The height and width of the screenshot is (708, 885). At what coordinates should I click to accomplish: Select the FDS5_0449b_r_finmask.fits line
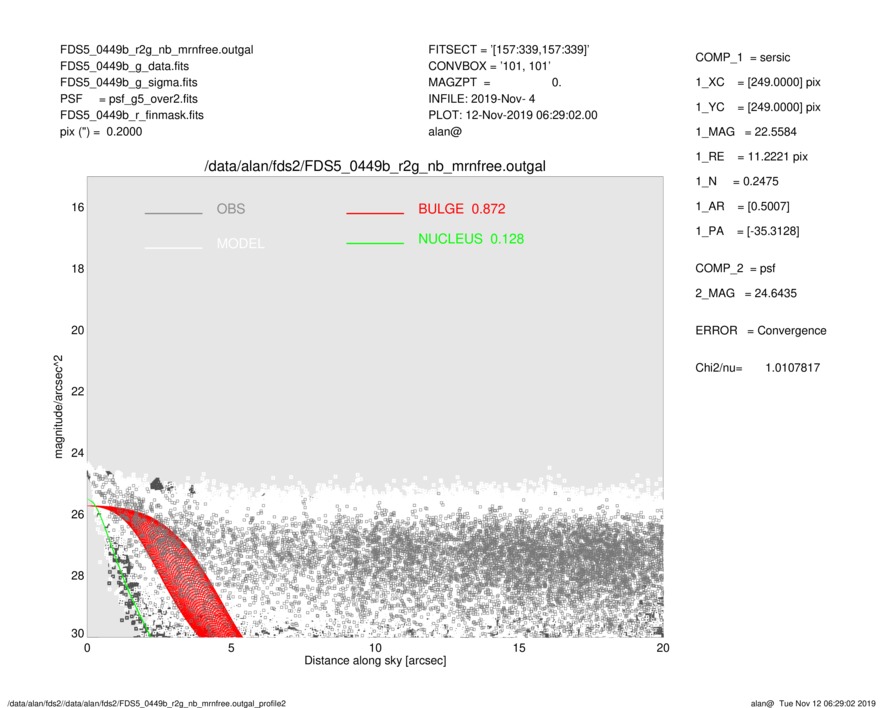(x=132, y=115)
